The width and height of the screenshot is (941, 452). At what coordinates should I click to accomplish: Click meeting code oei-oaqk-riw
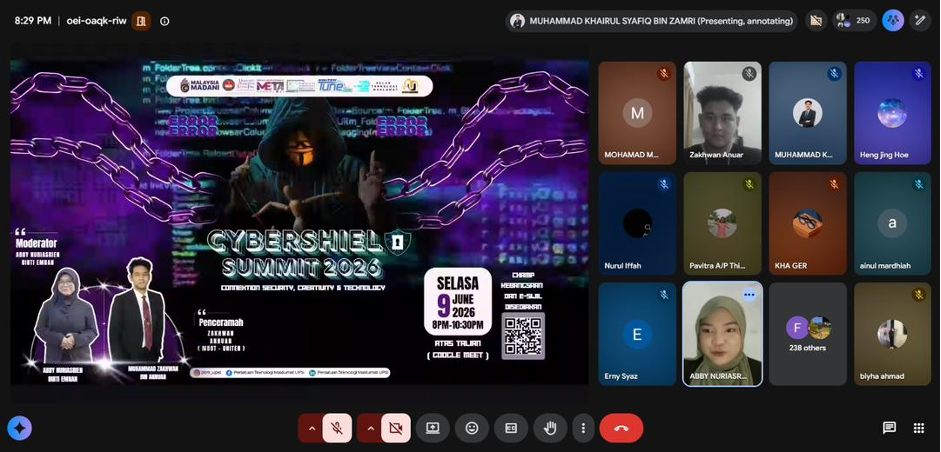97,21
